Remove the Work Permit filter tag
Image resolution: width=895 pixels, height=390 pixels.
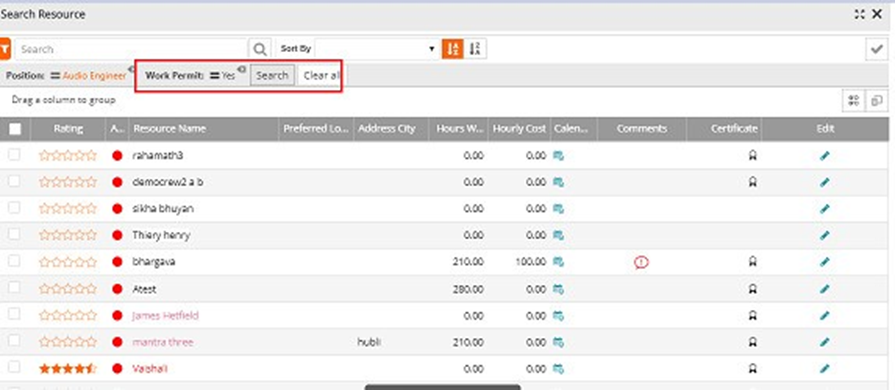tap(241, 69)
